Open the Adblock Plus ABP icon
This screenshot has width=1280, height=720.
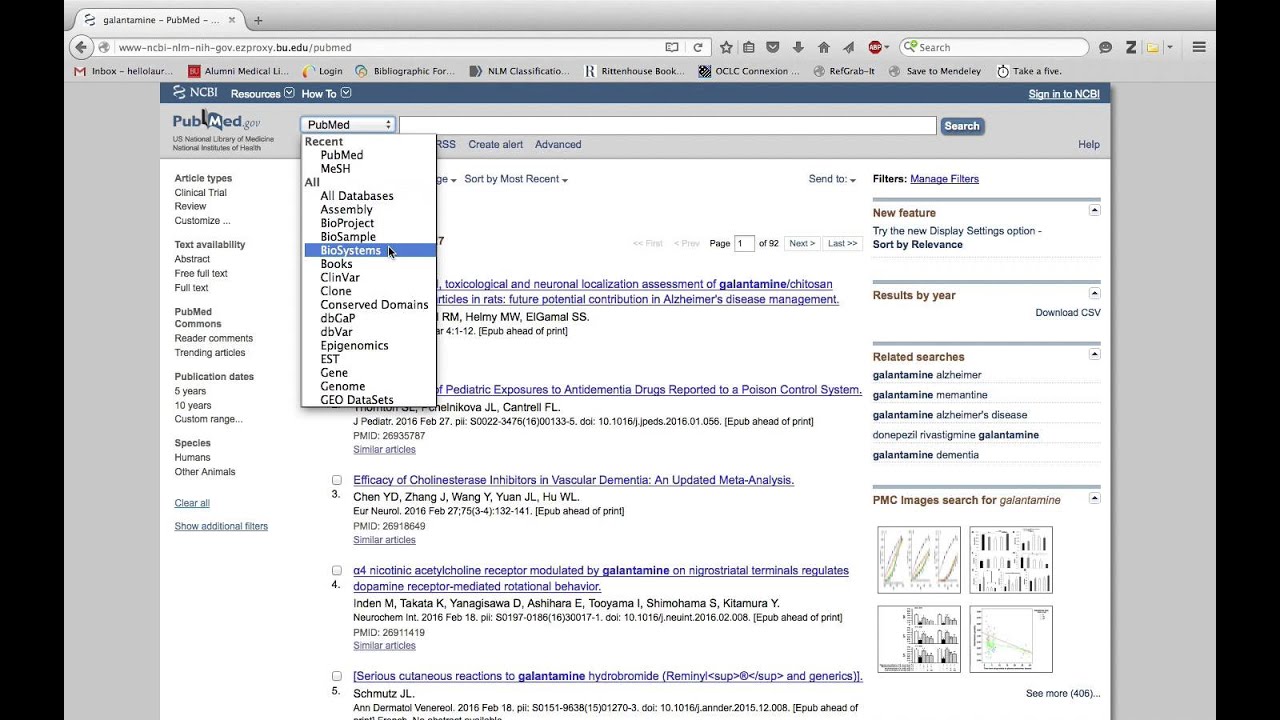(875, 47)
